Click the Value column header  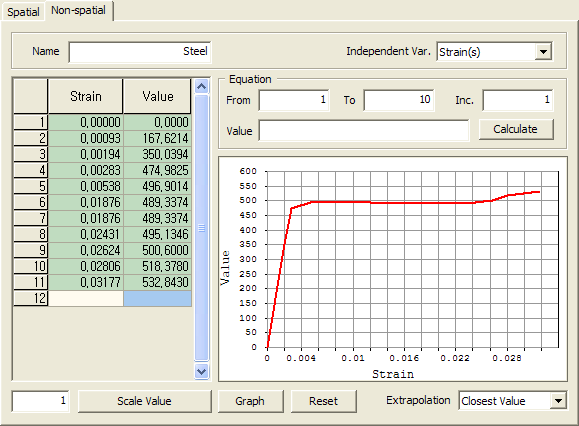tap(158, 96)
